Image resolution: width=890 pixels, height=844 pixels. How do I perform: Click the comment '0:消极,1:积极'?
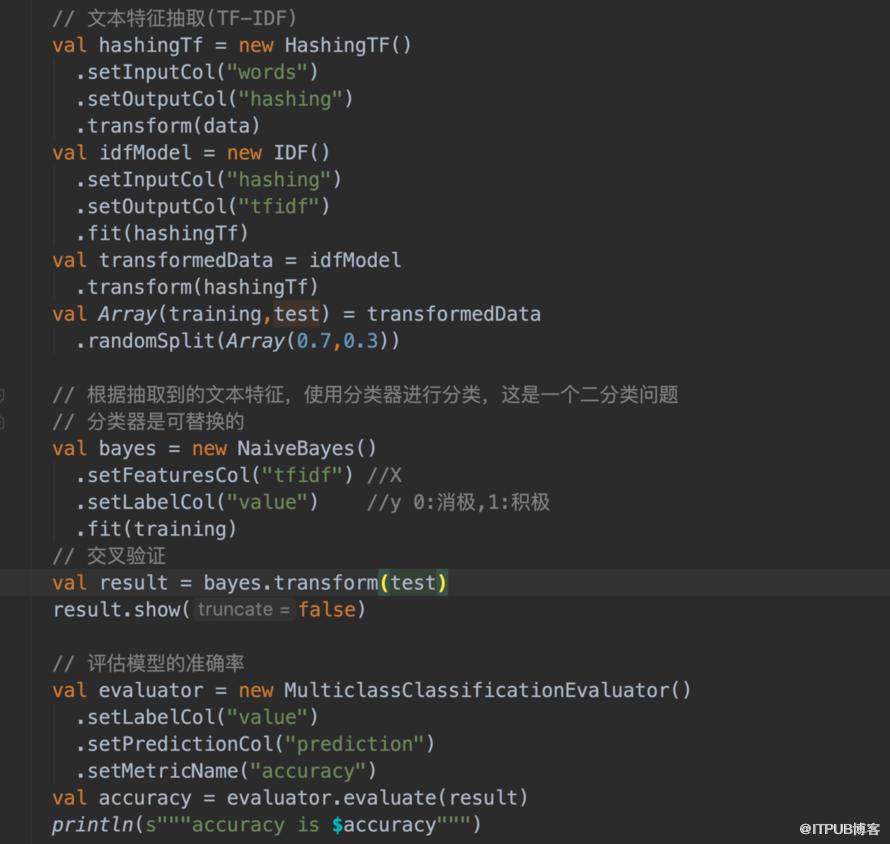click(x=481, y=502)
